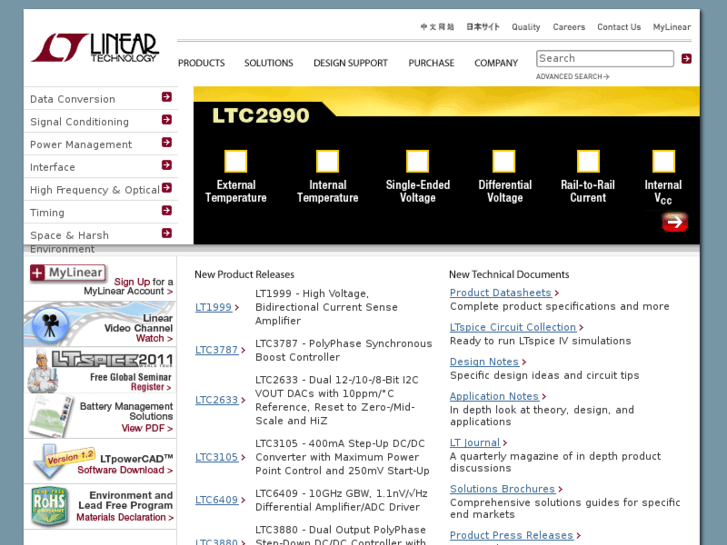The width and height of the screenshot is (727, 545).
Task: Open the LTC2633 product link
Action: (x=217, y=400)
